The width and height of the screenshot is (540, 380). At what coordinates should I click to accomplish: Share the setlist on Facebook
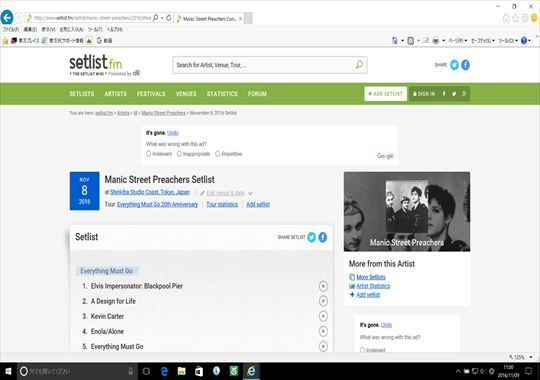[322, 237]
